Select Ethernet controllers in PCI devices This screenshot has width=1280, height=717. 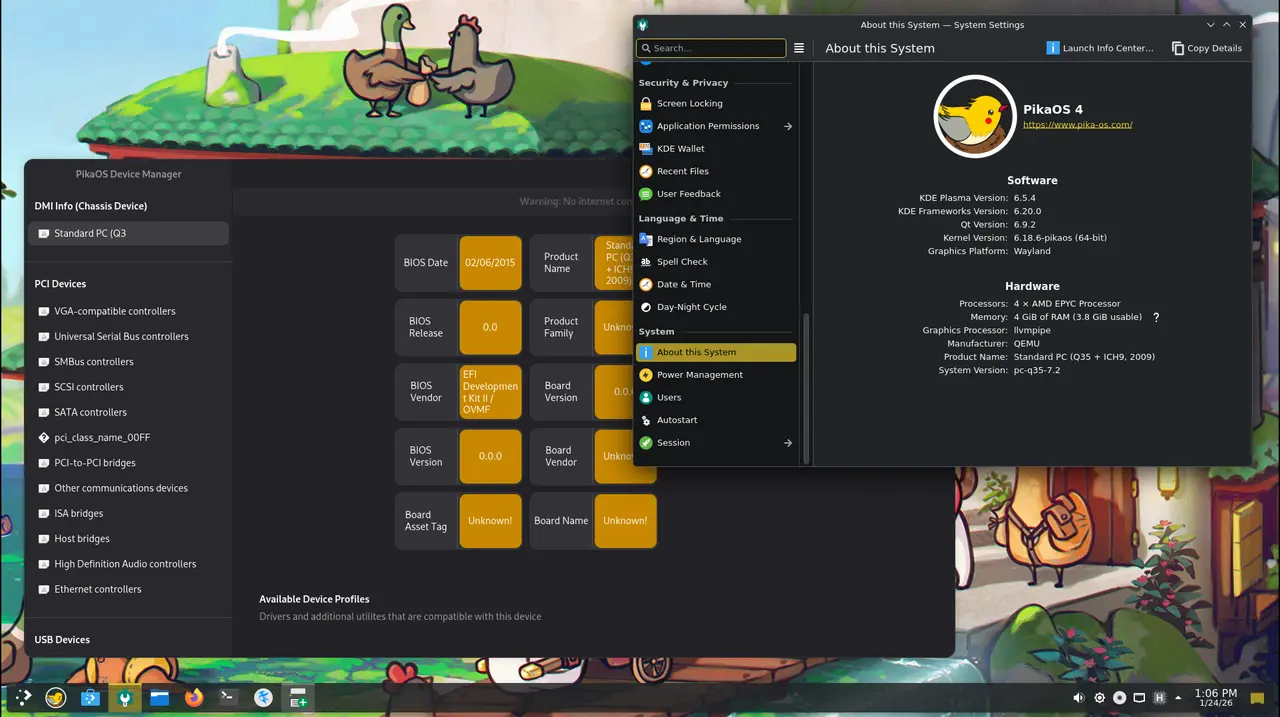coord(98,589)
